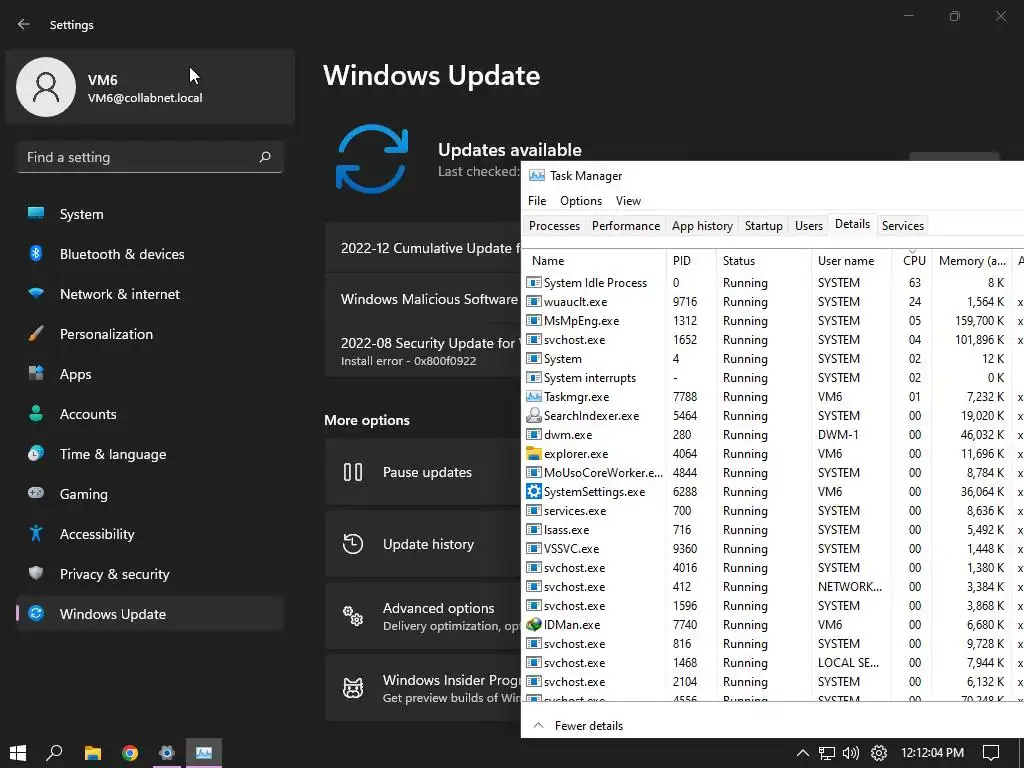Open Accounts settings category

[x=150, y=414]
